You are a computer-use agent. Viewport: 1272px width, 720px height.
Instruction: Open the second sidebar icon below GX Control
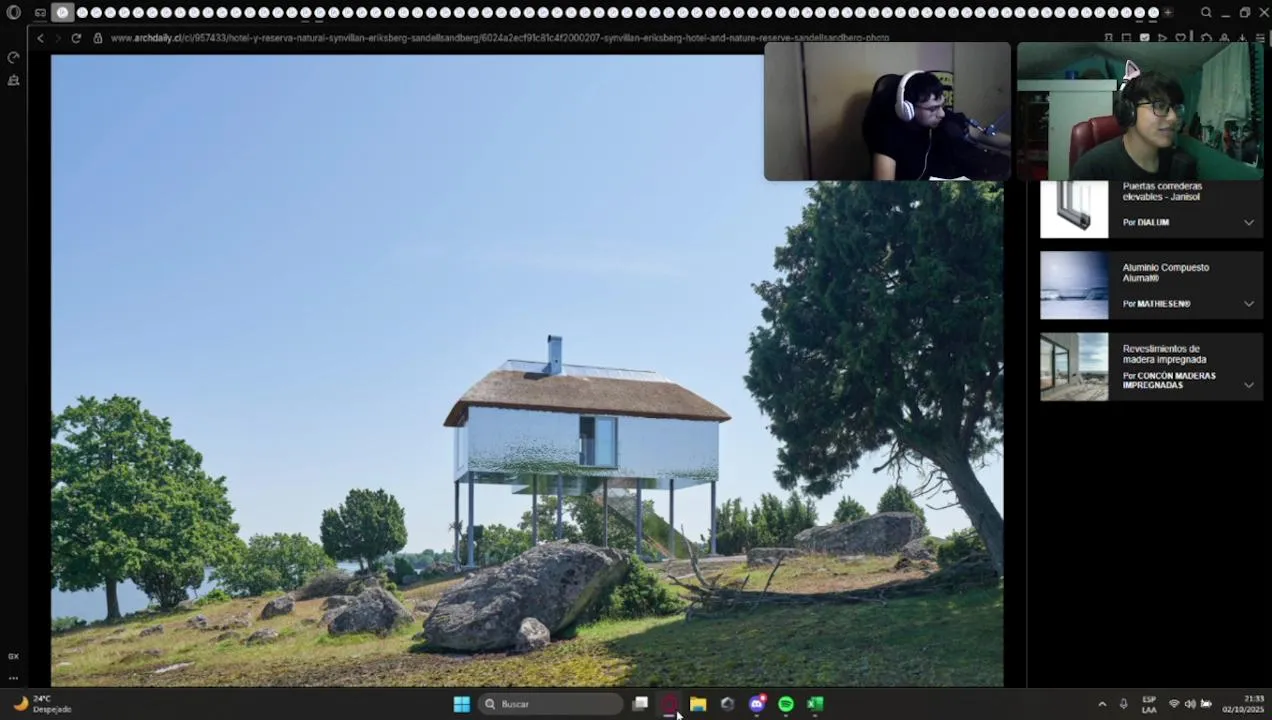(x=13, y=80)
